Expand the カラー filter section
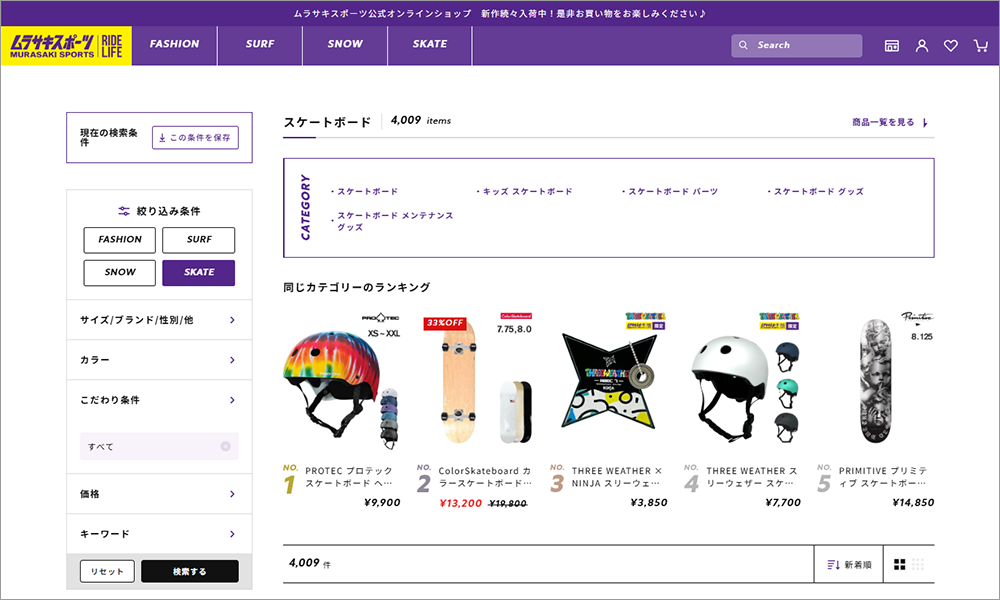1000x600 pixels. 158,360
